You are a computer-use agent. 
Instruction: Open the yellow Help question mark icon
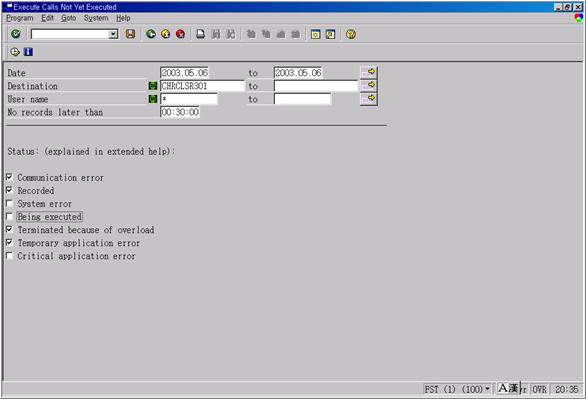point(351,34)
